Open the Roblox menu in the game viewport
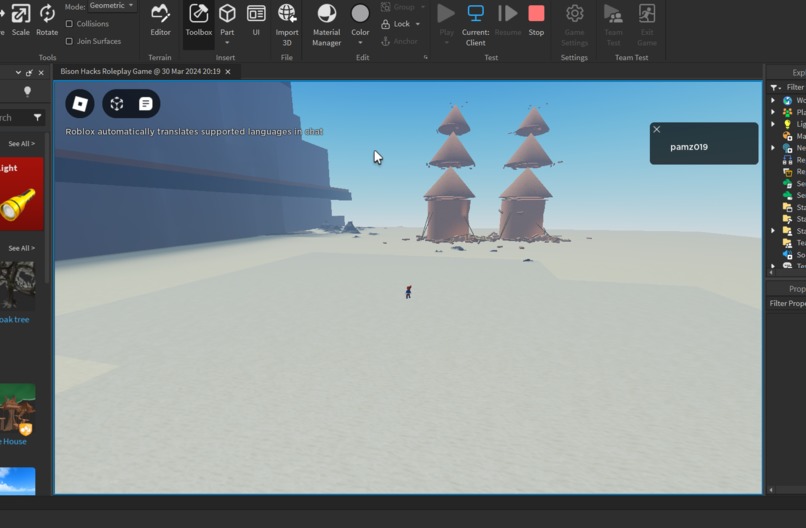 pyautogui.click(x=80, y=104)
